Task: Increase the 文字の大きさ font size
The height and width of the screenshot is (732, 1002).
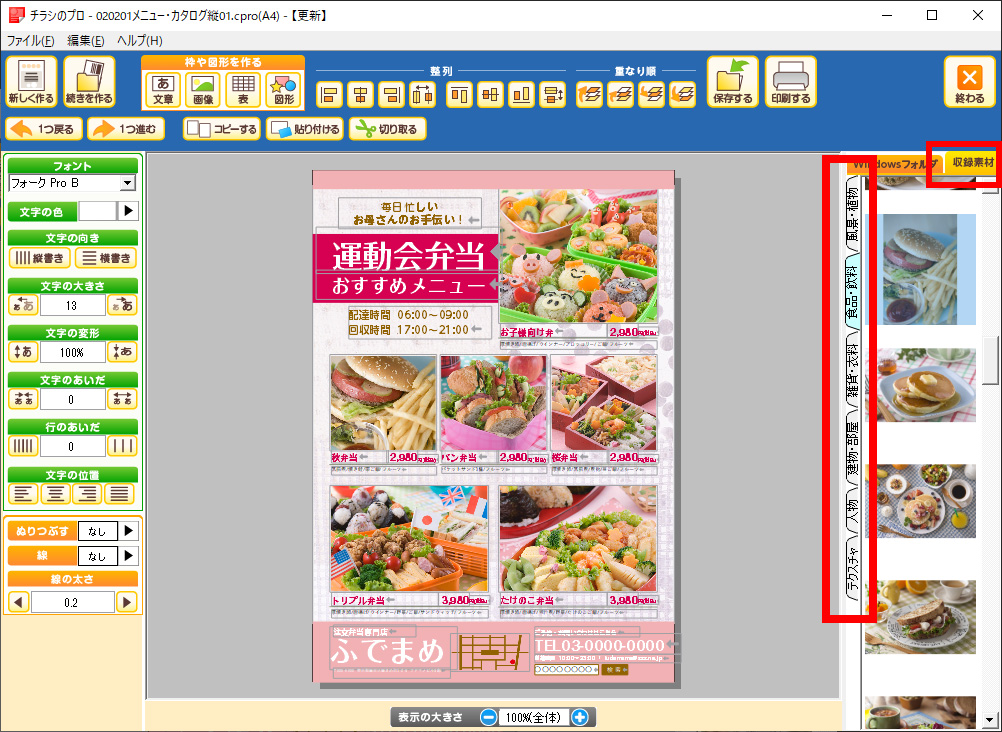Action: 122,305
